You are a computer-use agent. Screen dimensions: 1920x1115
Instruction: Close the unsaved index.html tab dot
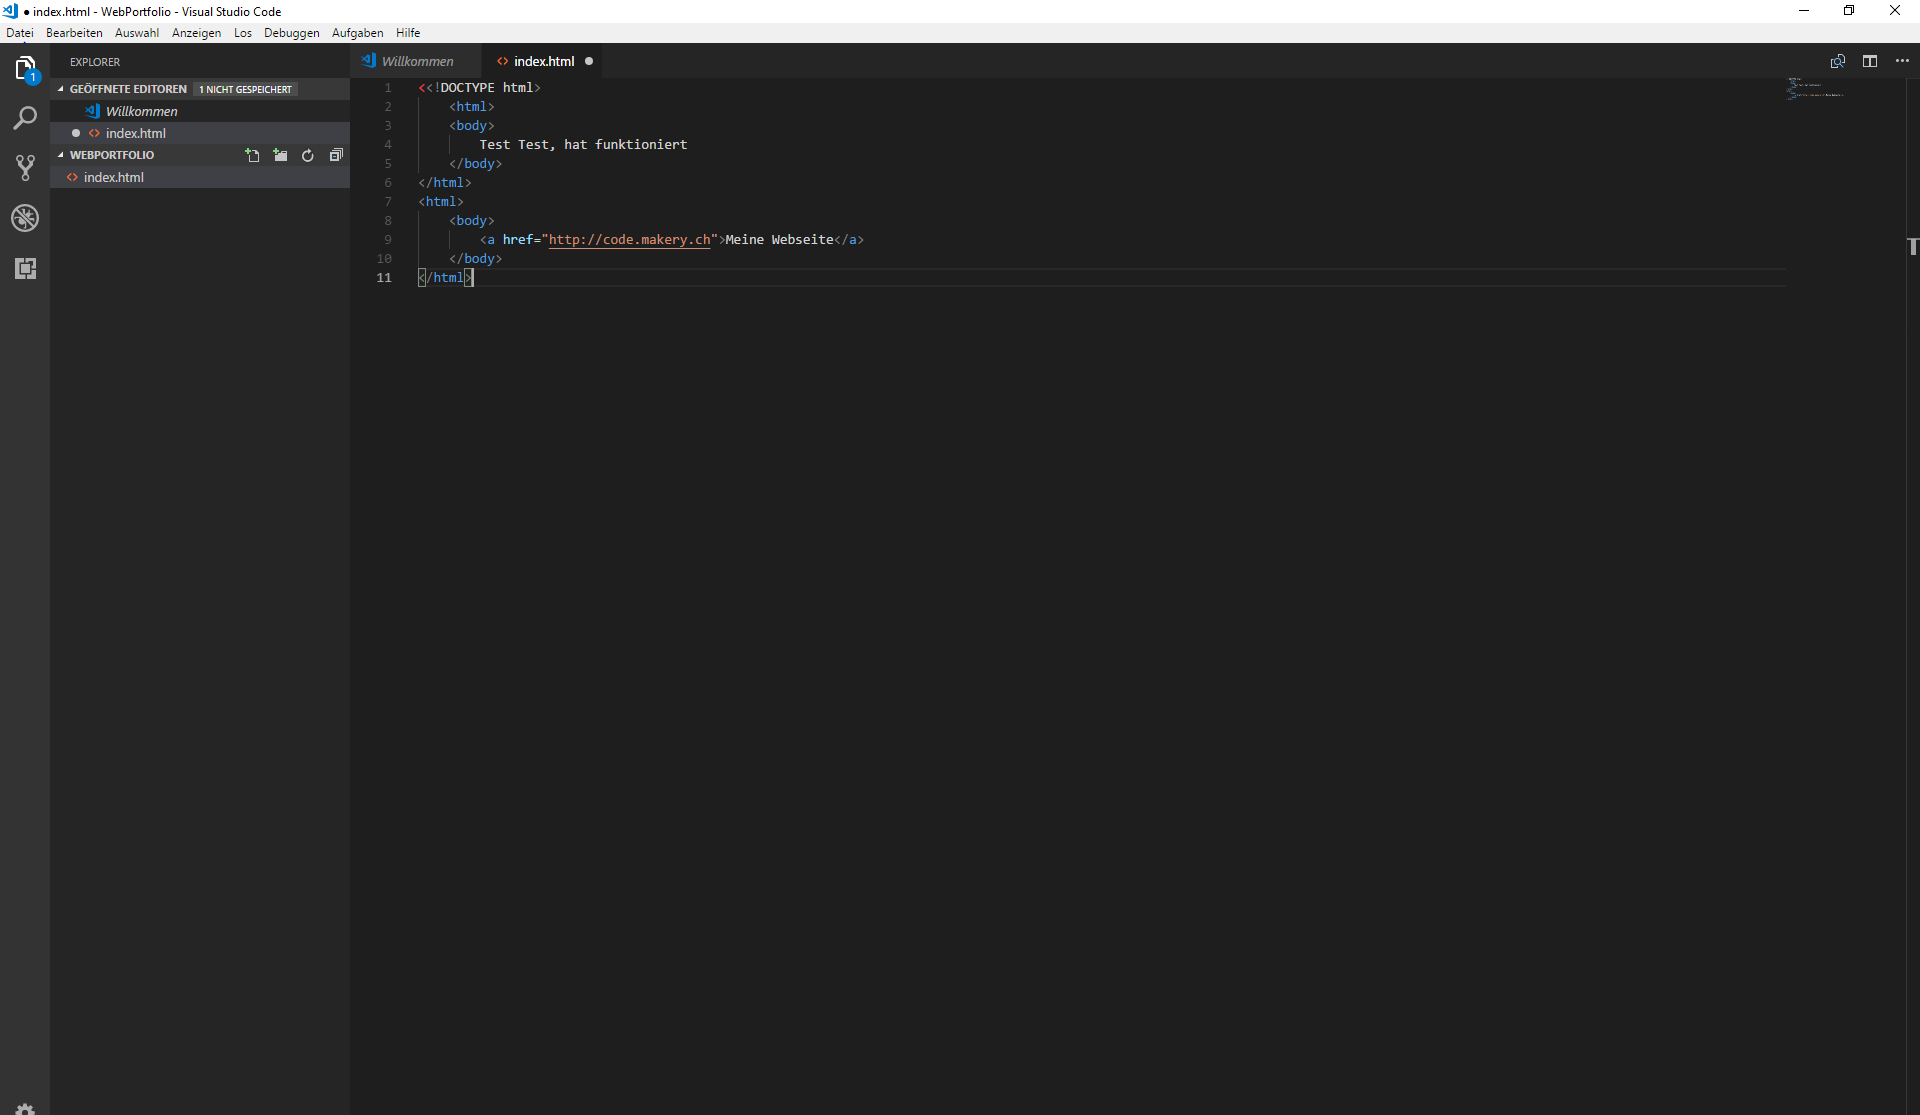tap(589, 61)
